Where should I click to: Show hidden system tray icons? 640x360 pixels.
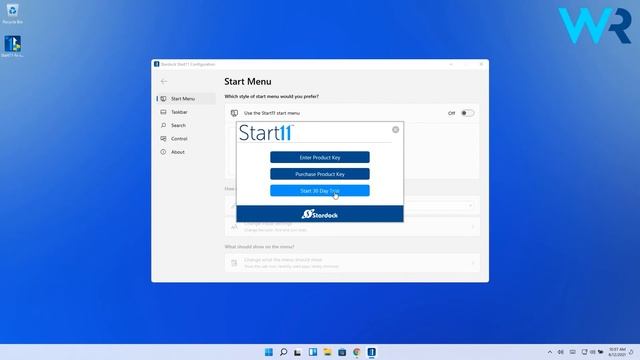550,352
